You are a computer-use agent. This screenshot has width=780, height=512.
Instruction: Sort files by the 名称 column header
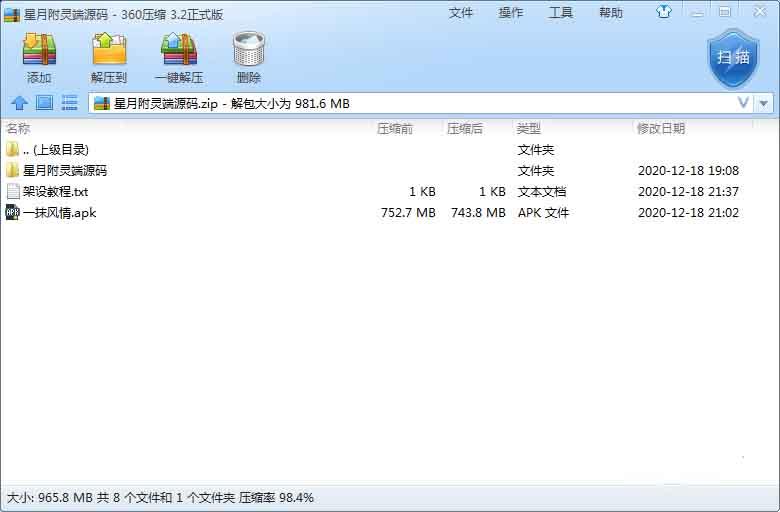(x=19, y=129)
